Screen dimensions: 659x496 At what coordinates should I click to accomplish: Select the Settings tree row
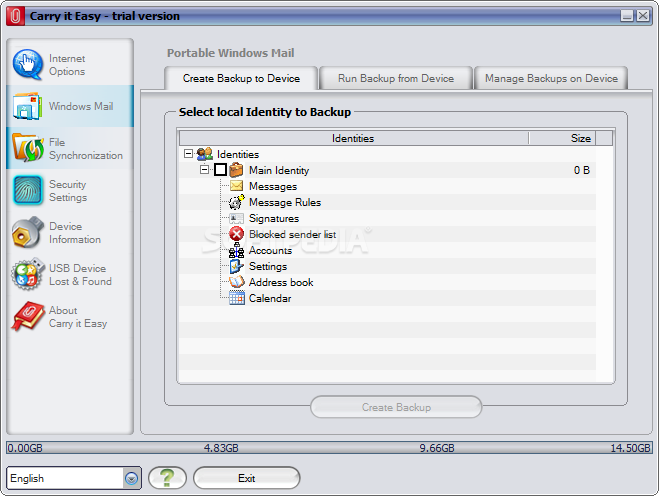tap(387, 266)
